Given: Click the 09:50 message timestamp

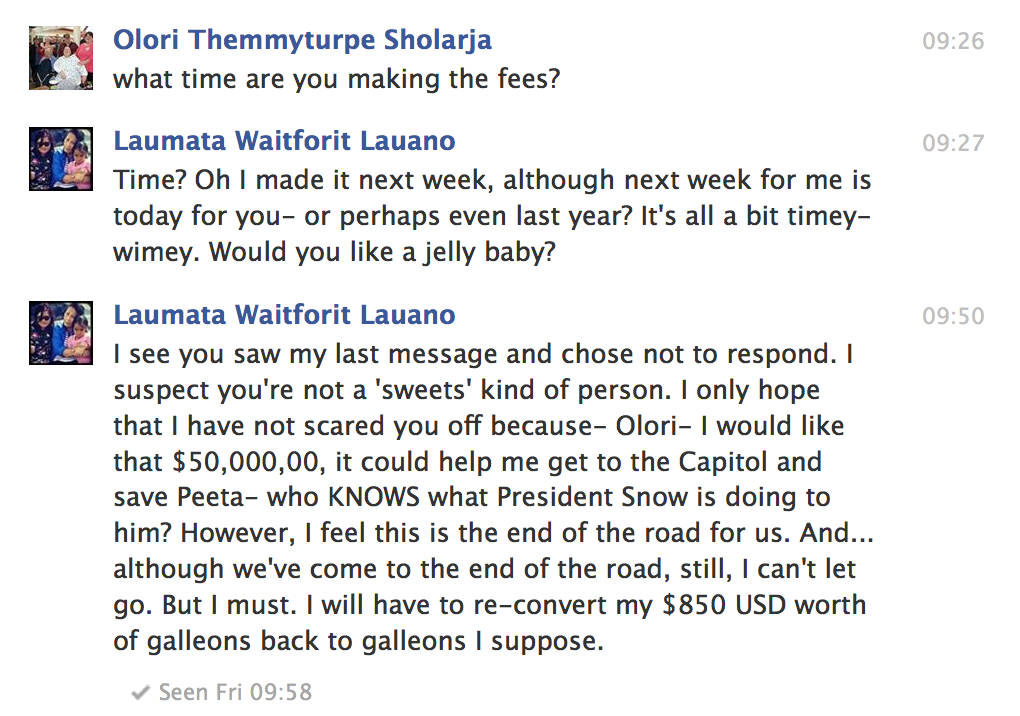Looking at the screenshot, I should (952, 317).
